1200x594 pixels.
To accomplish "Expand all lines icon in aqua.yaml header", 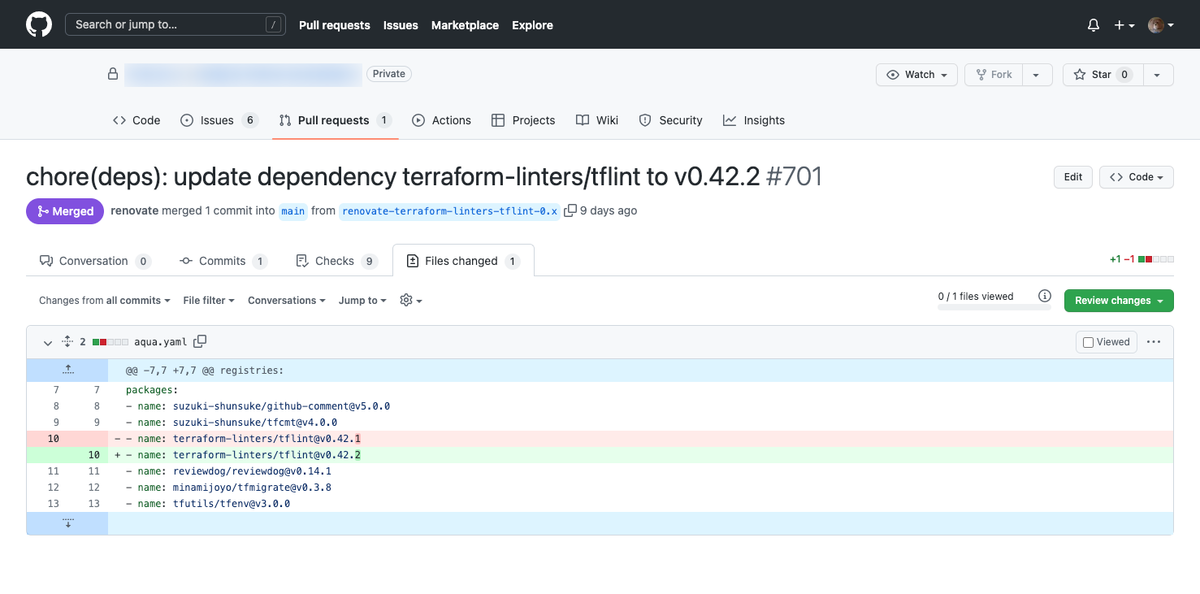I will click(x=68, y=341).
